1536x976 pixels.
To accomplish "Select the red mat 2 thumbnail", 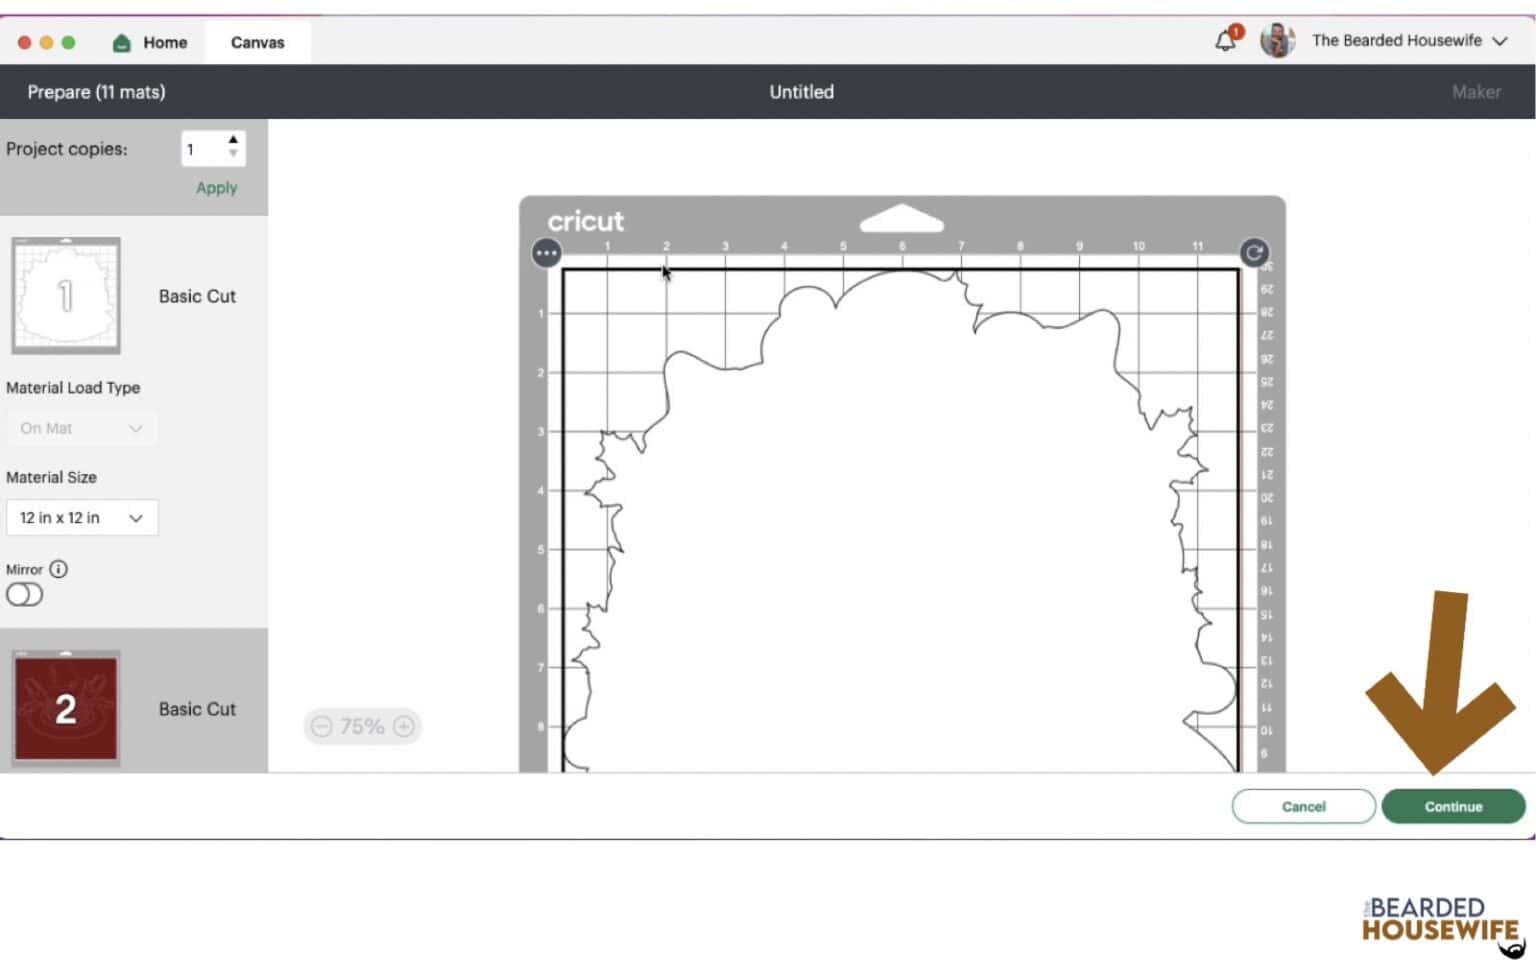I will click(66, 708).
